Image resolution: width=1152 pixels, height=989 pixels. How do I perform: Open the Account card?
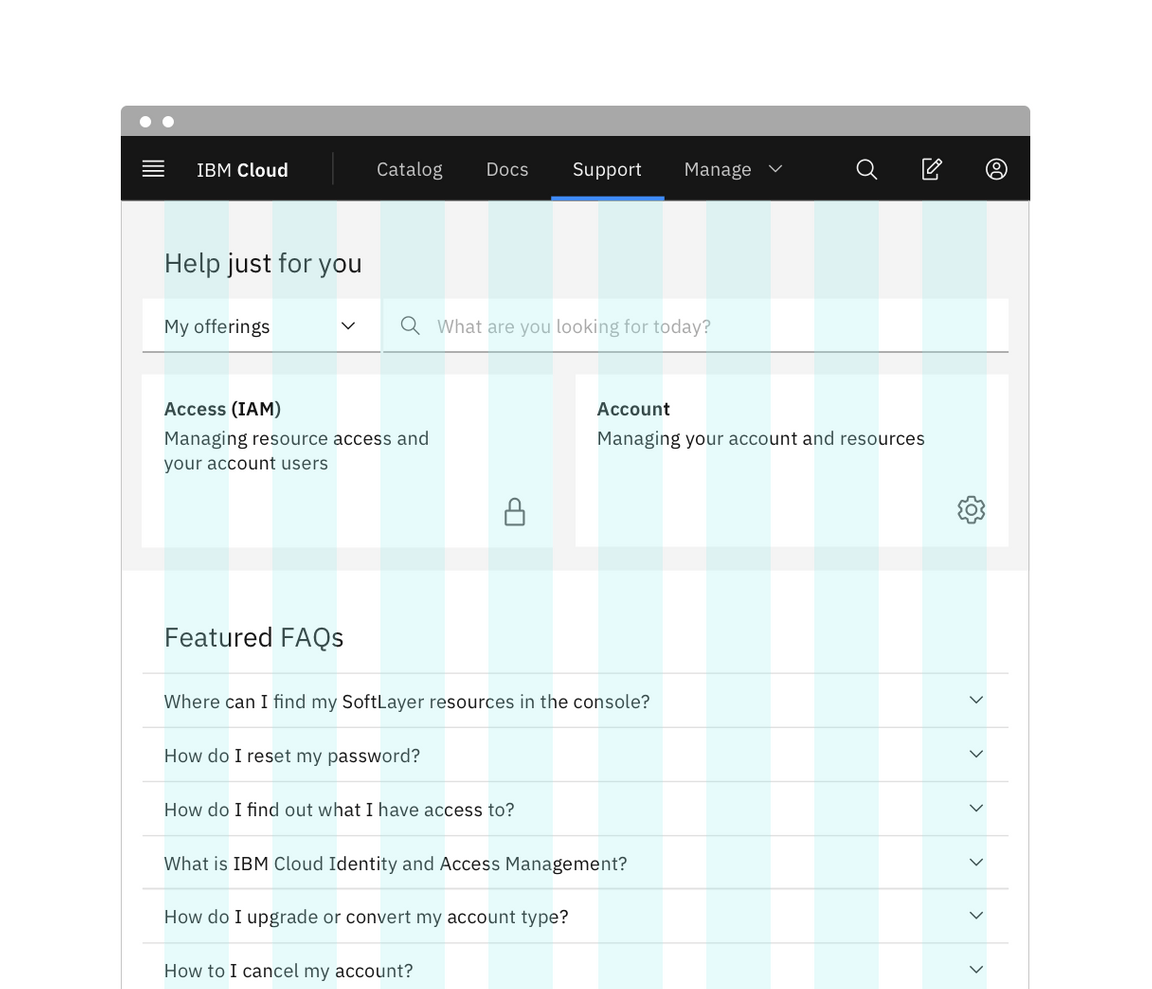click(x=791, y=460)
